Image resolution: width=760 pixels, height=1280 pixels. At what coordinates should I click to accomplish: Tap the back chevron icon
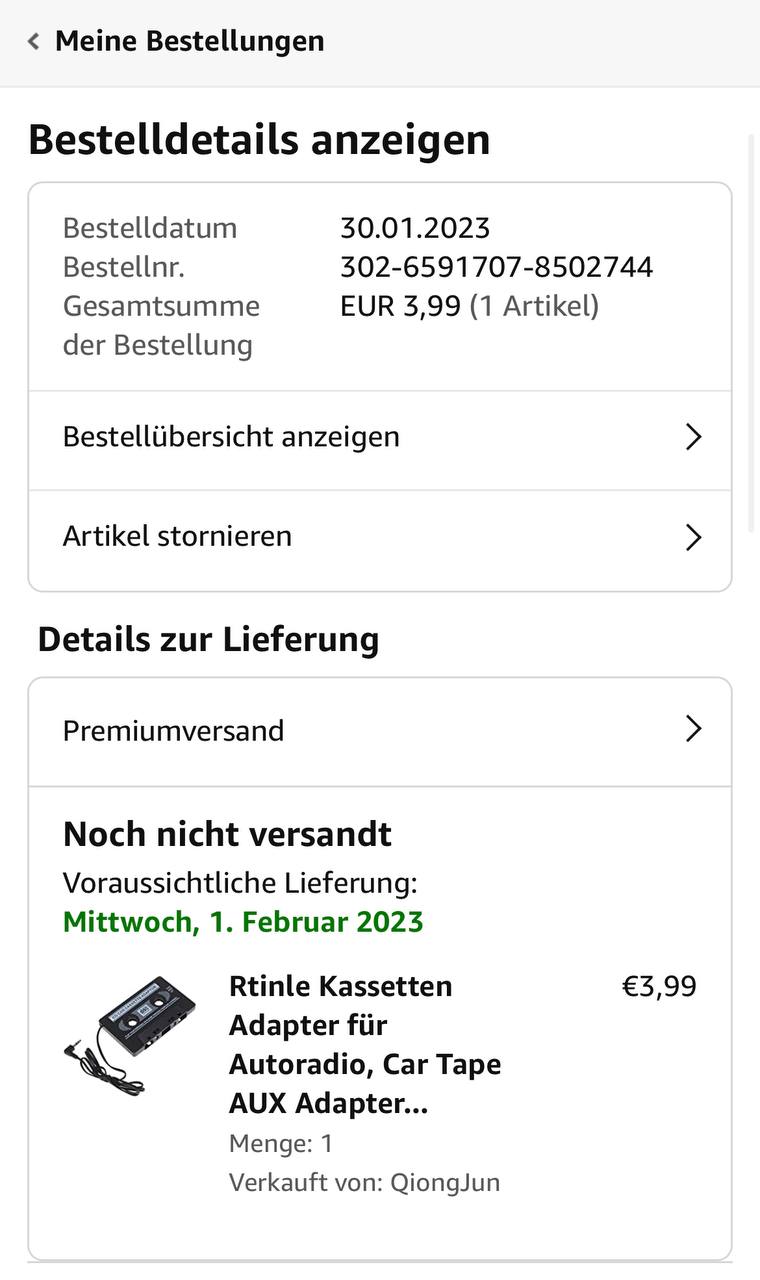34,42
